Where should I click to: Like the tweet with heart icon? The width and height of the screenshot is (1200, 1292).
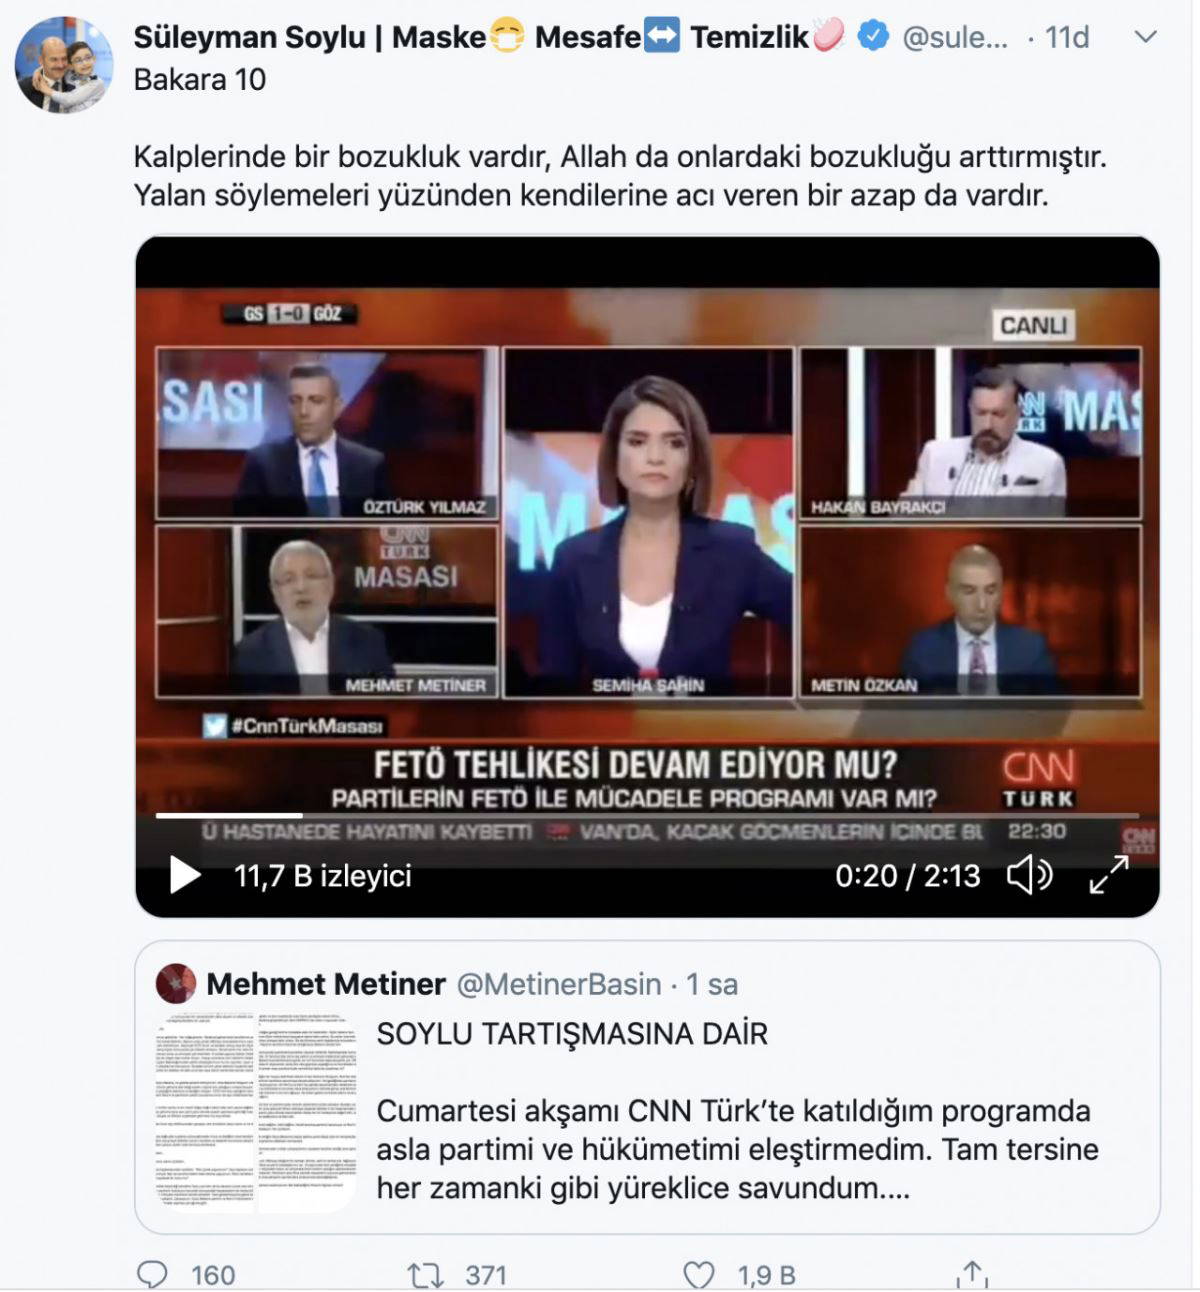click(698, 1274)
